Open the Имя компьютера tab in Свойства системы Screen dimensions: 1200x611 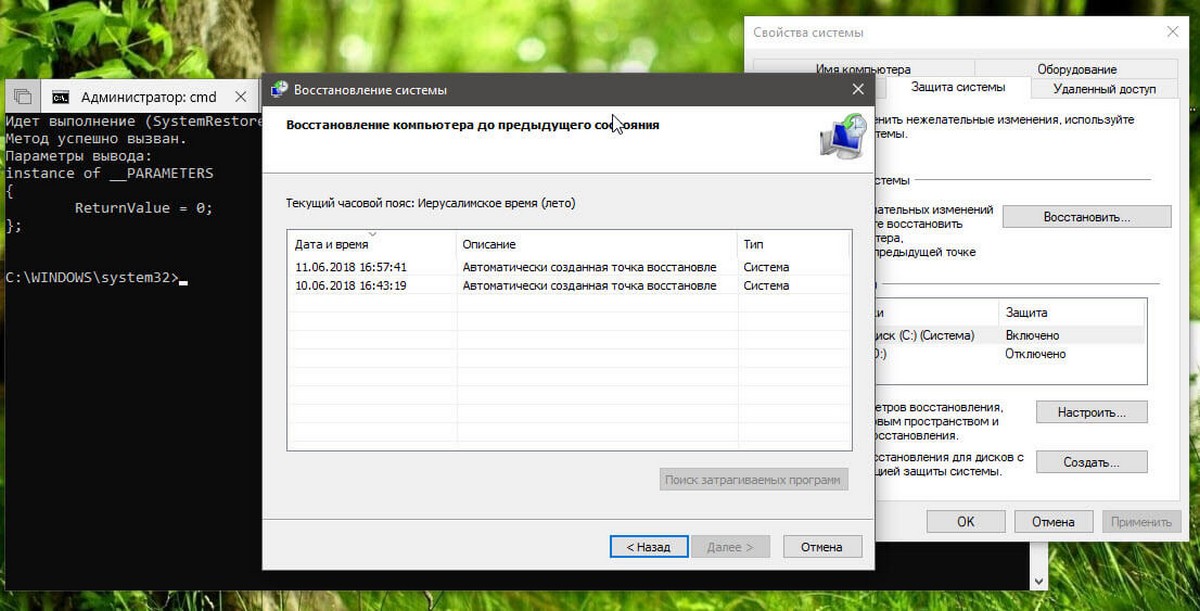click(x=863, y=69)
